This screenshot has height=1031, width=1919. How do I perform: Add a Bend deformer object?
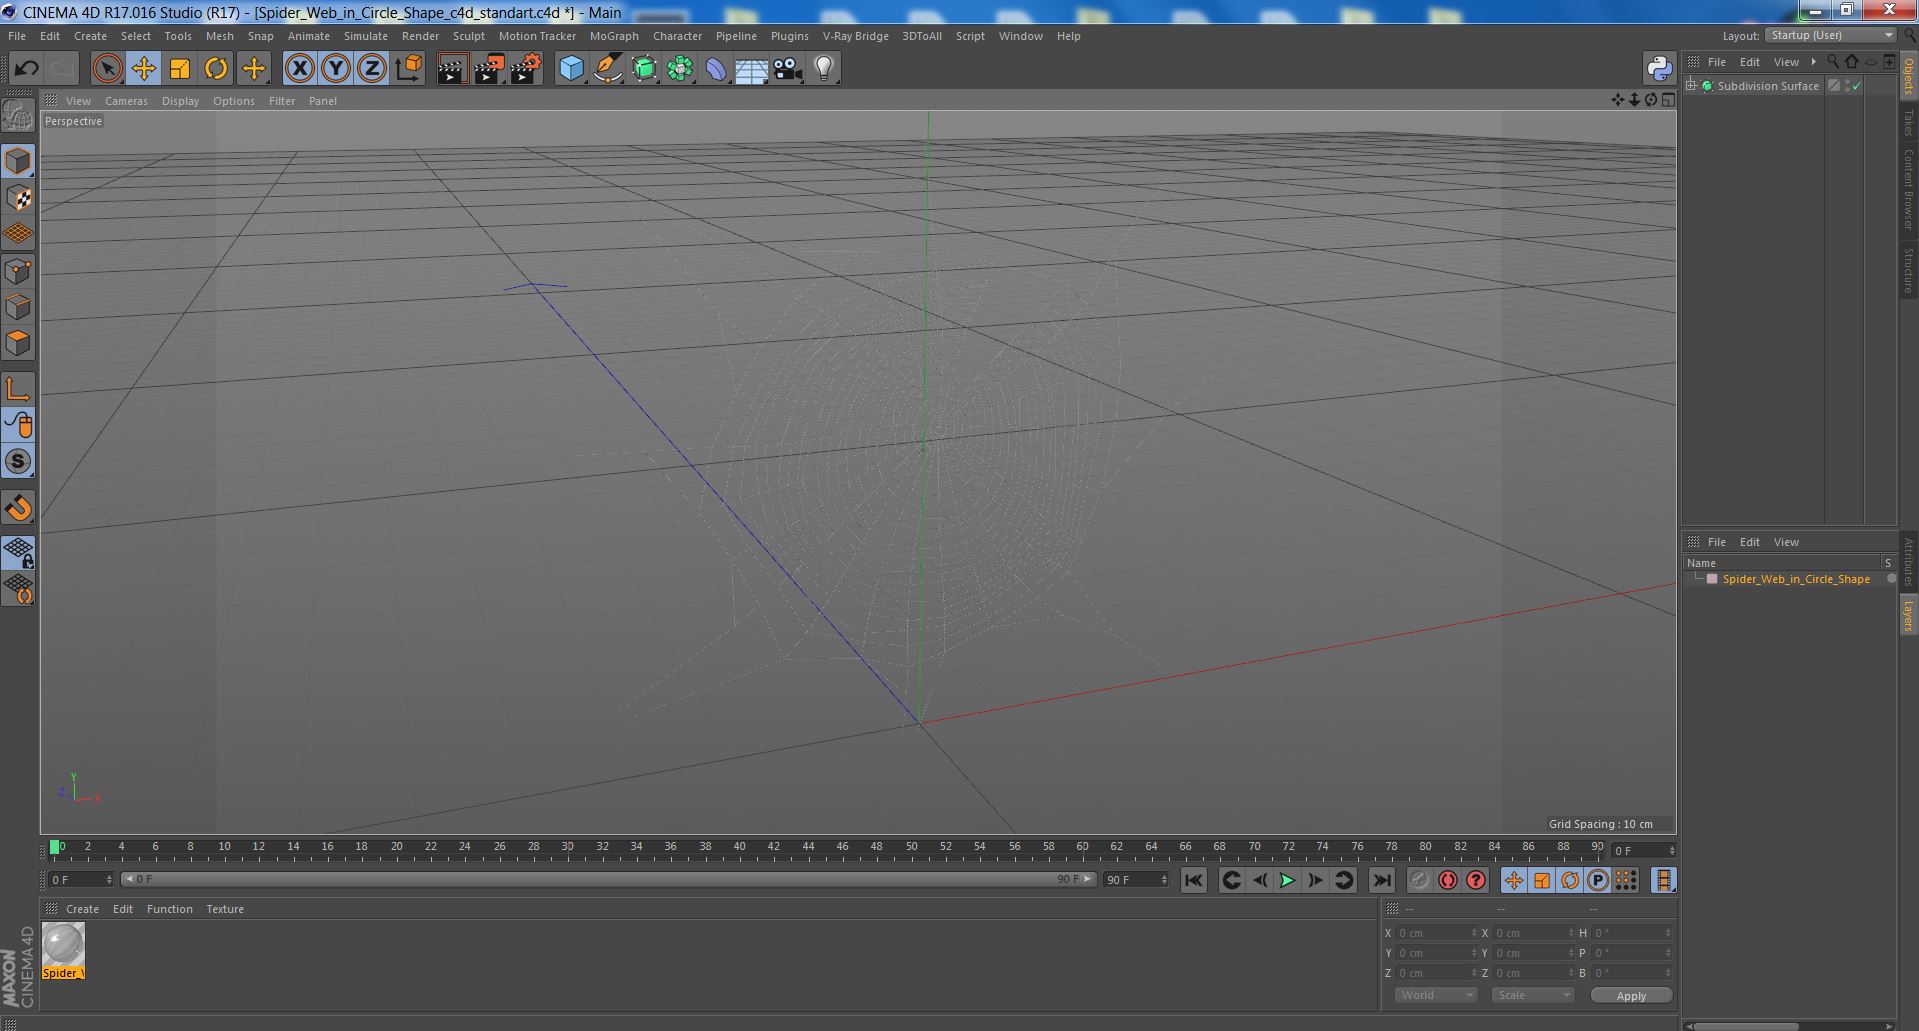coord(716,69)
